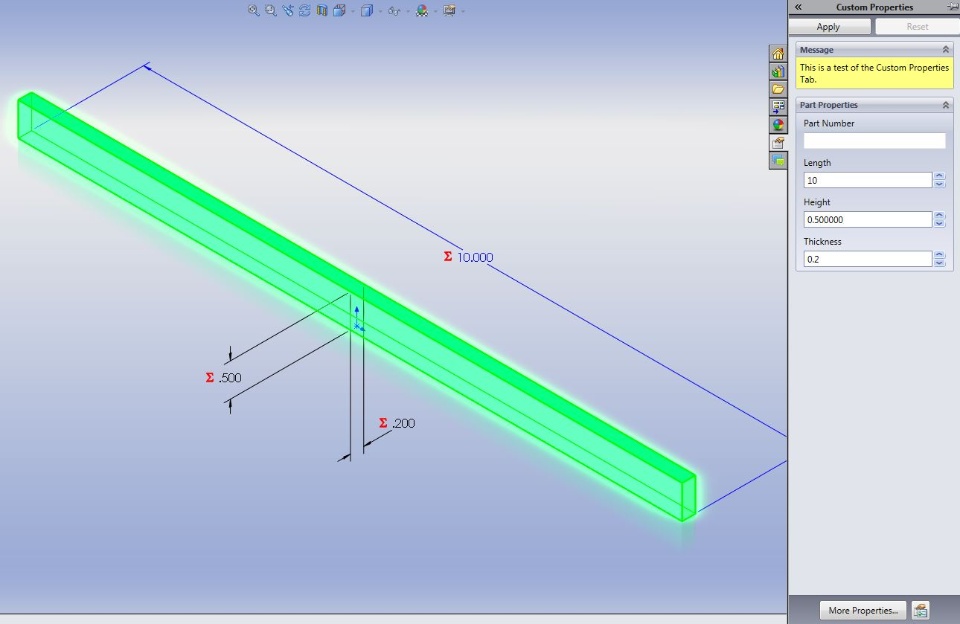Click the Thickness label
The width and height of the screenshot is (960, 624).
(x=822, y=242)
